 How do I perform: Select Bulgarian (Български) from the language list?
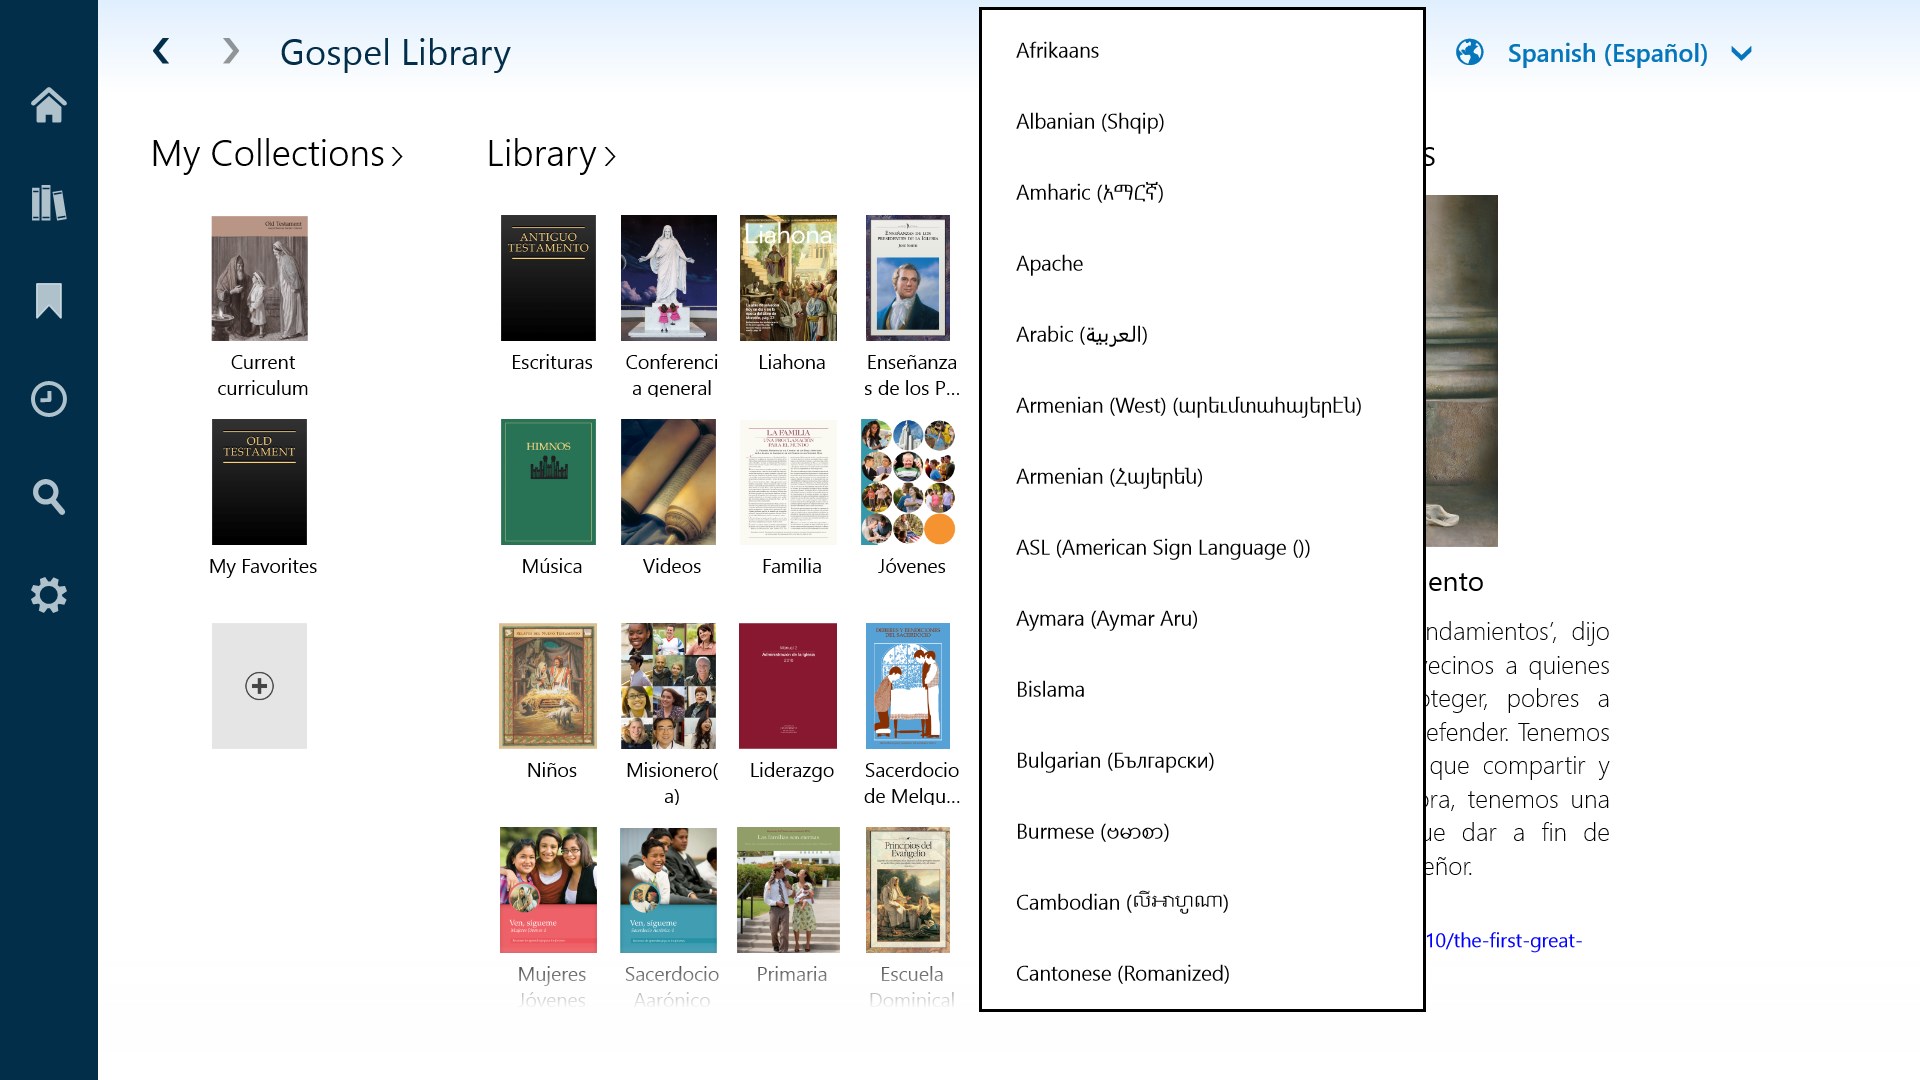[1114, 760]
